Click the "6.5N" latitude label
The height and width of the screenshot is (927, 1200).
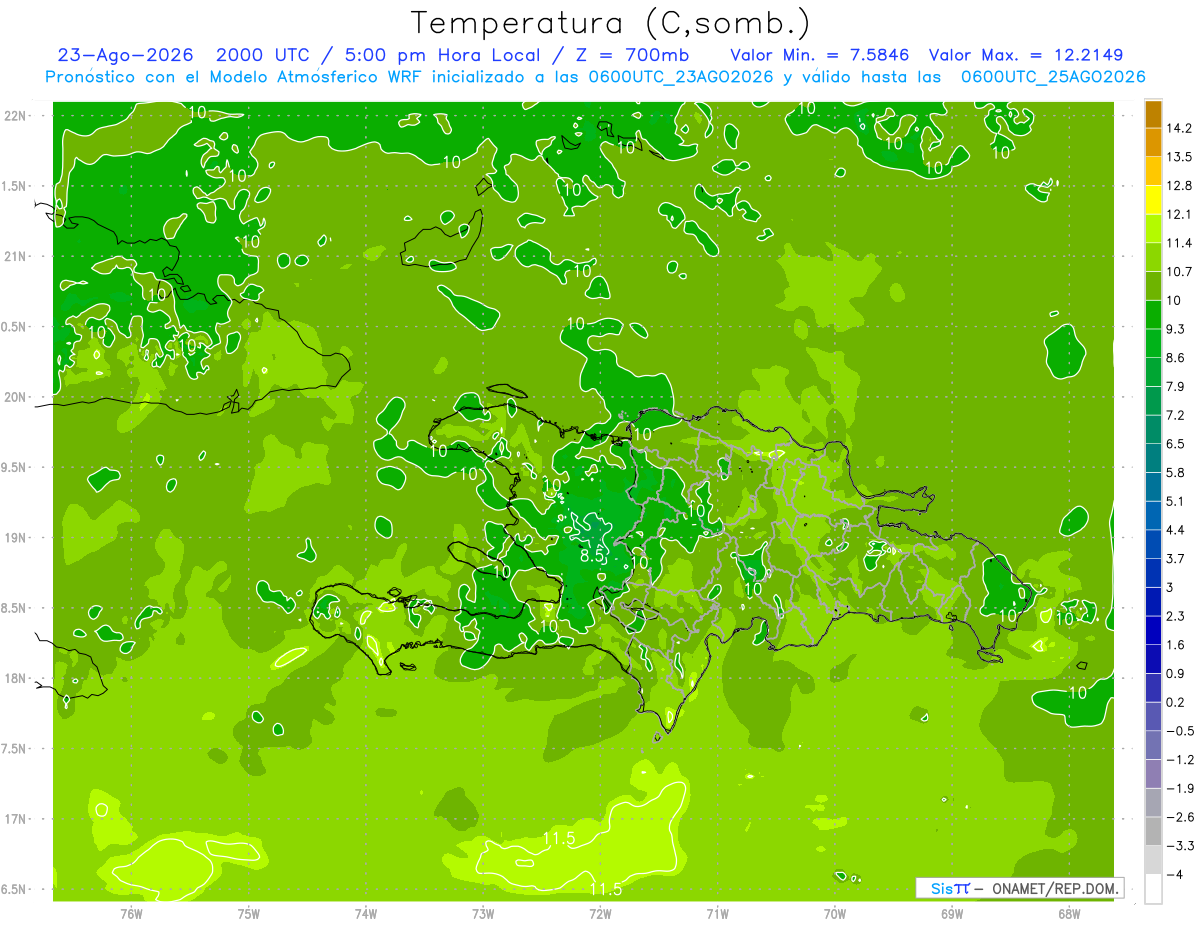[15, 890]
